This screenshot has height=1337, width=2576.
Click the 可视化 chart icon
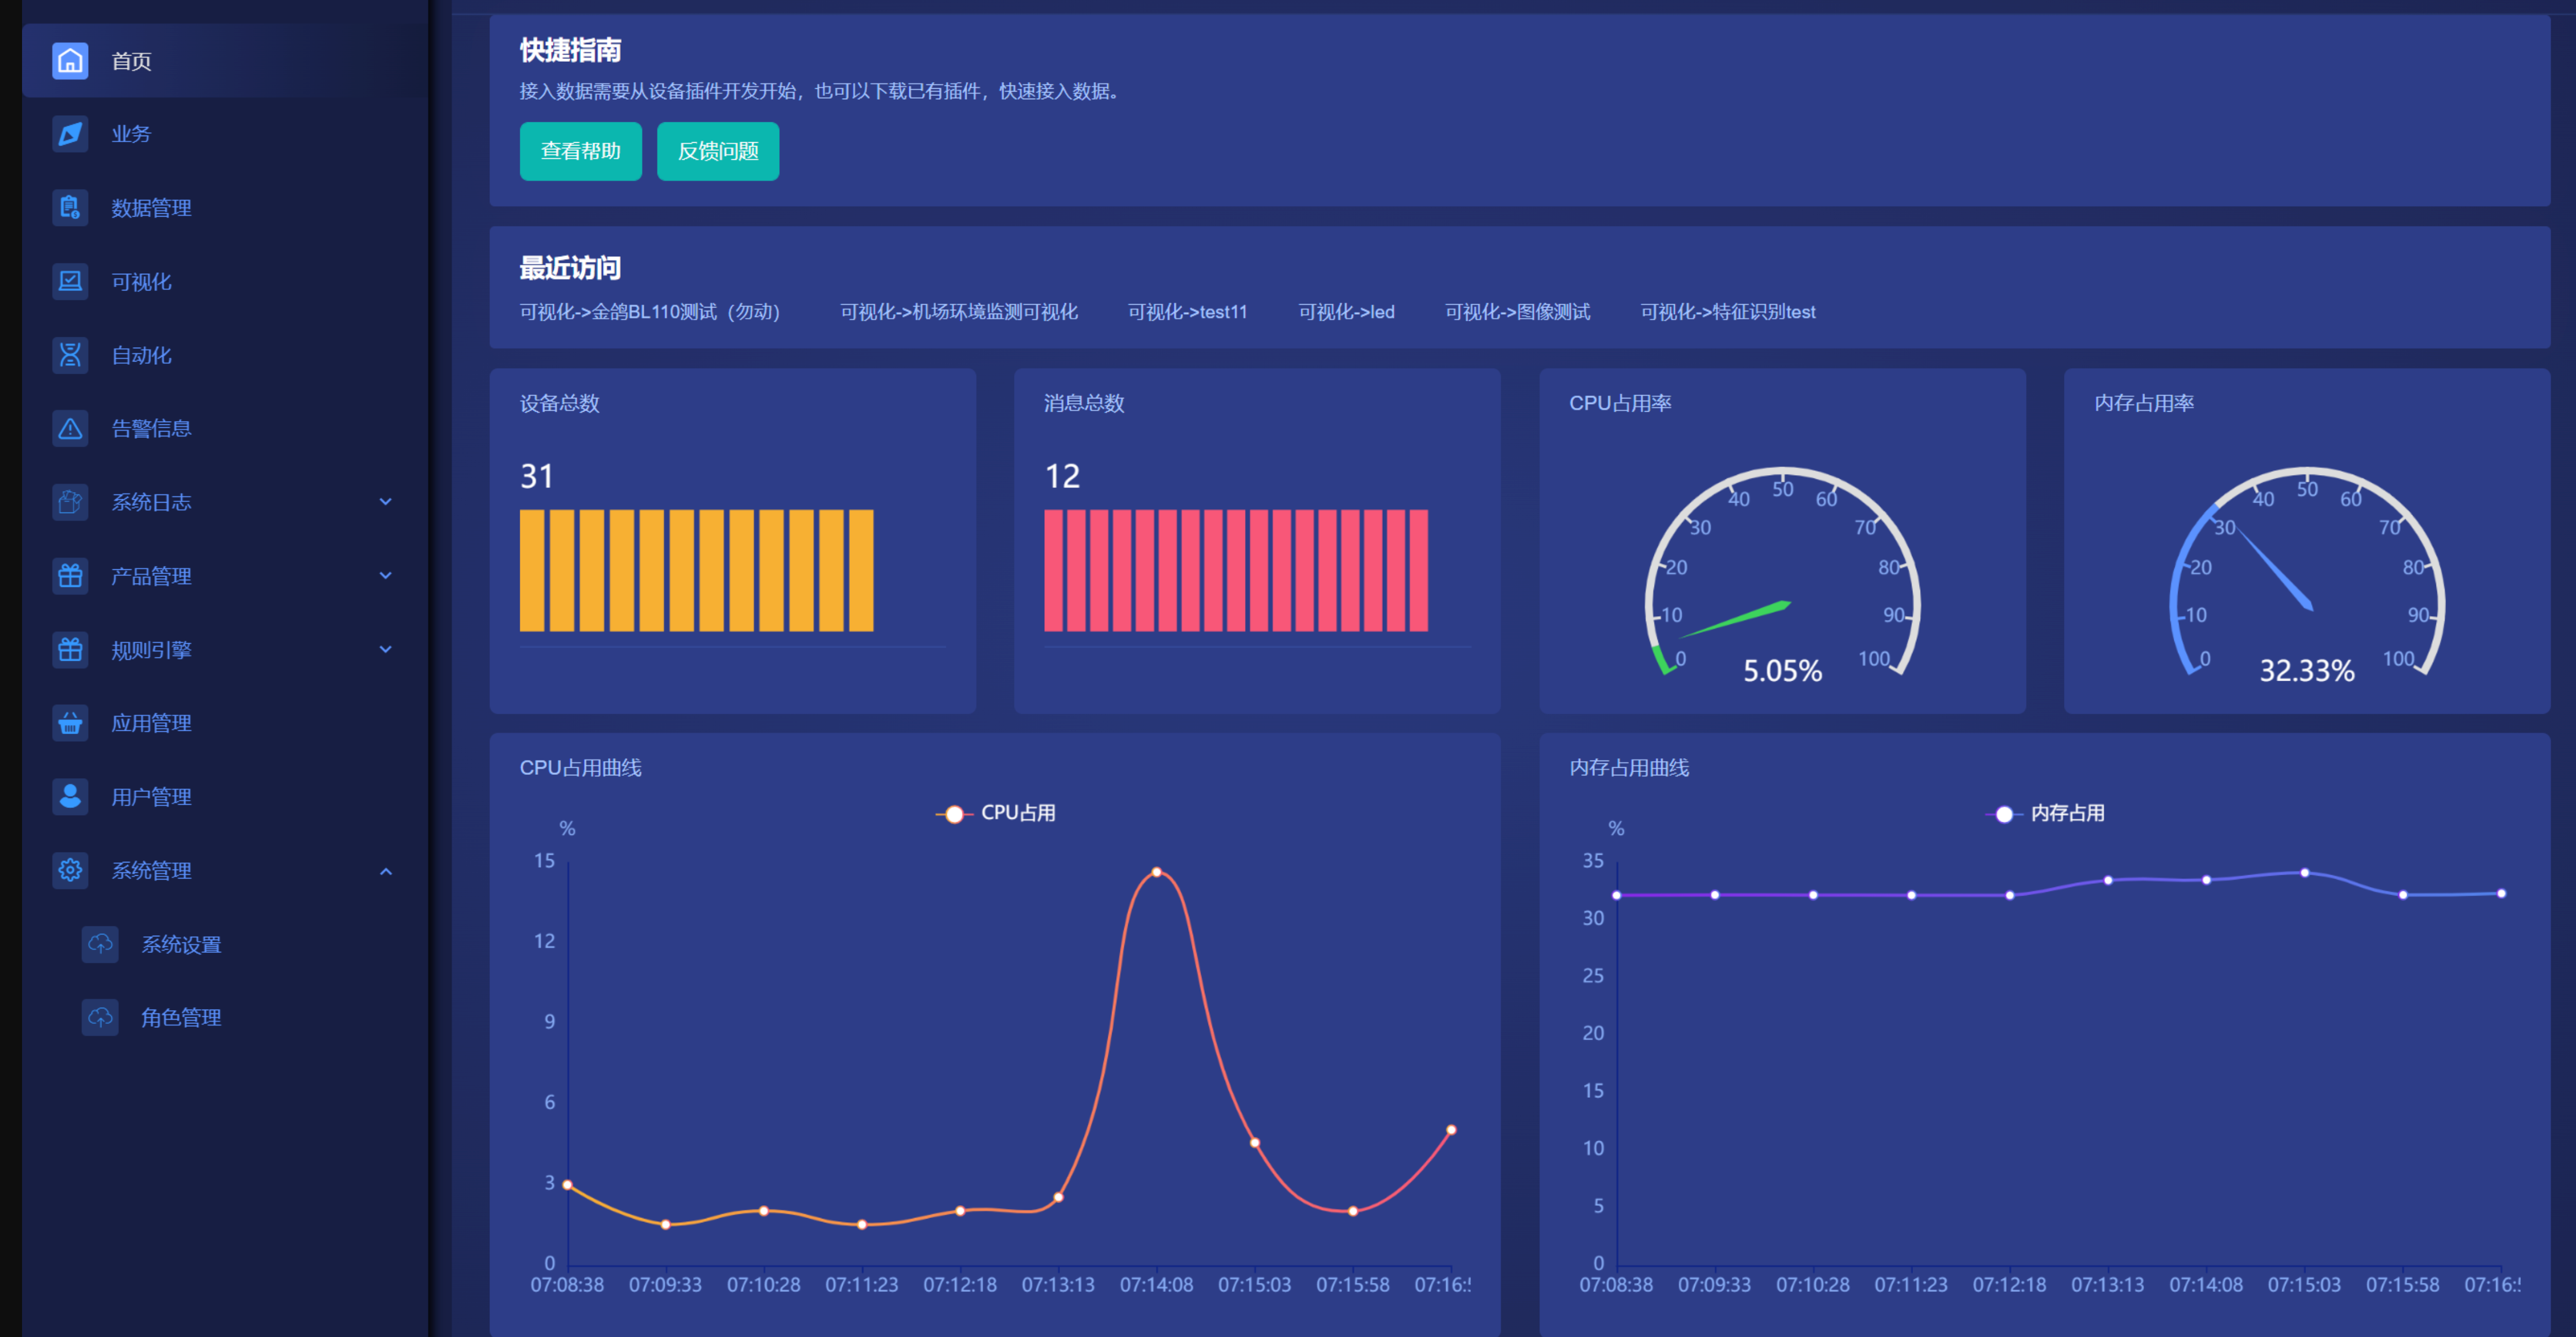70,282
